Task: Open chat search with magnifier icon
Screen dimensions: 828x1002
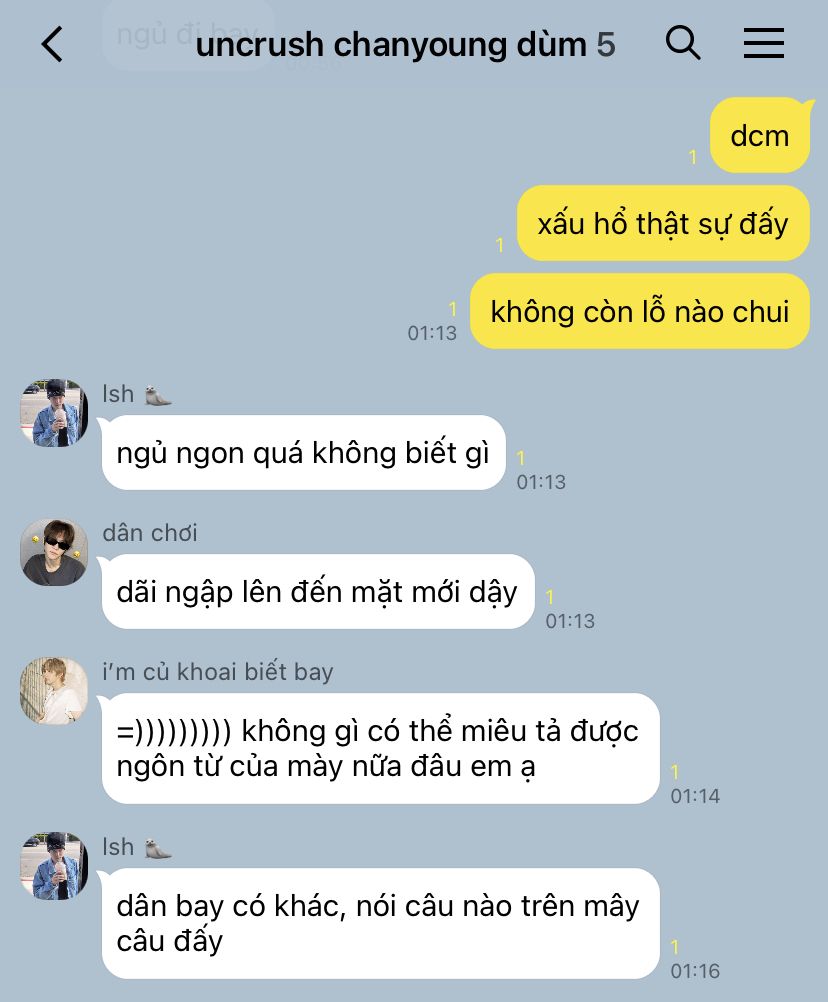Action: click(683, 43)
